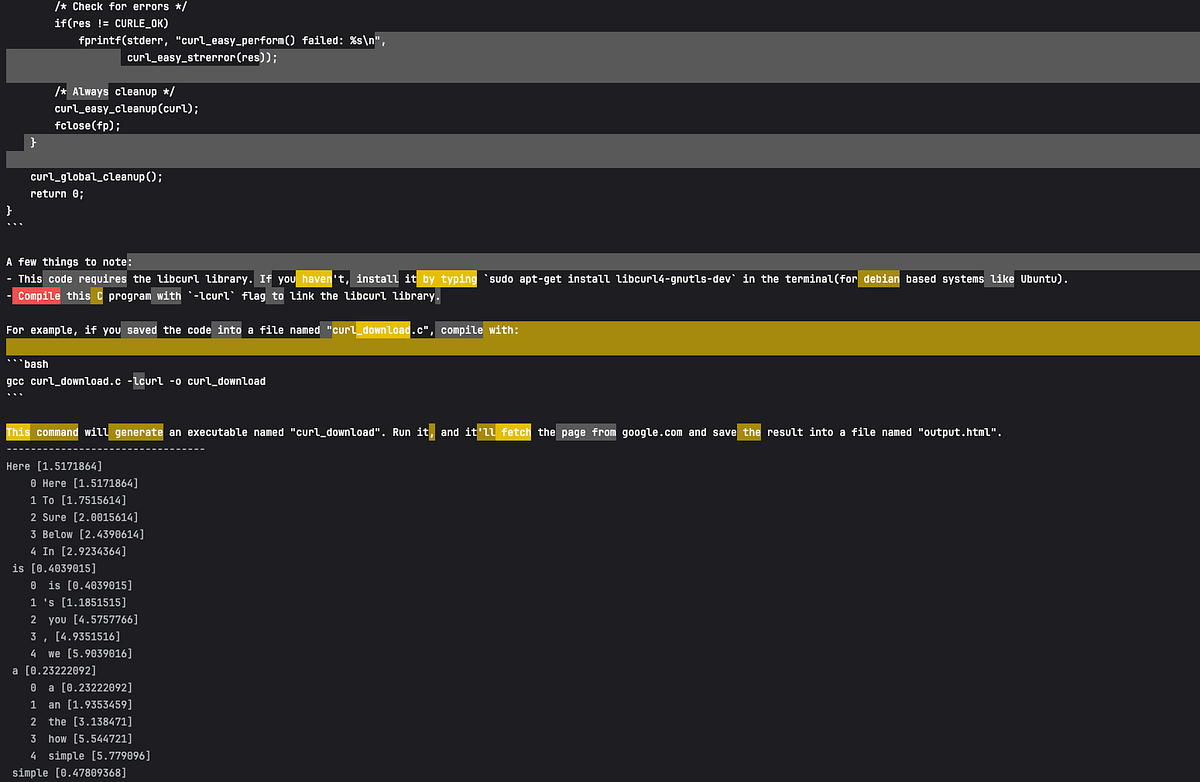Click the row "2 Sure [2.0015614]"
Image resolution: width=1200 pixels, height=782 pixels.
[x=84, y=517]
